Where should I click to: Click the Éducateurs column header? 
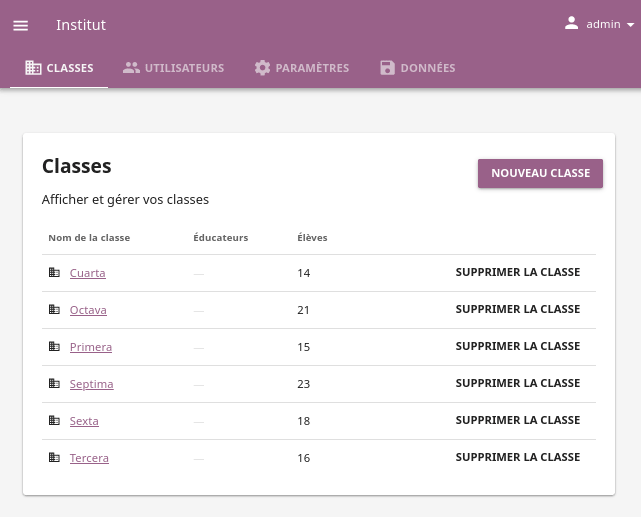coord(221,237)
